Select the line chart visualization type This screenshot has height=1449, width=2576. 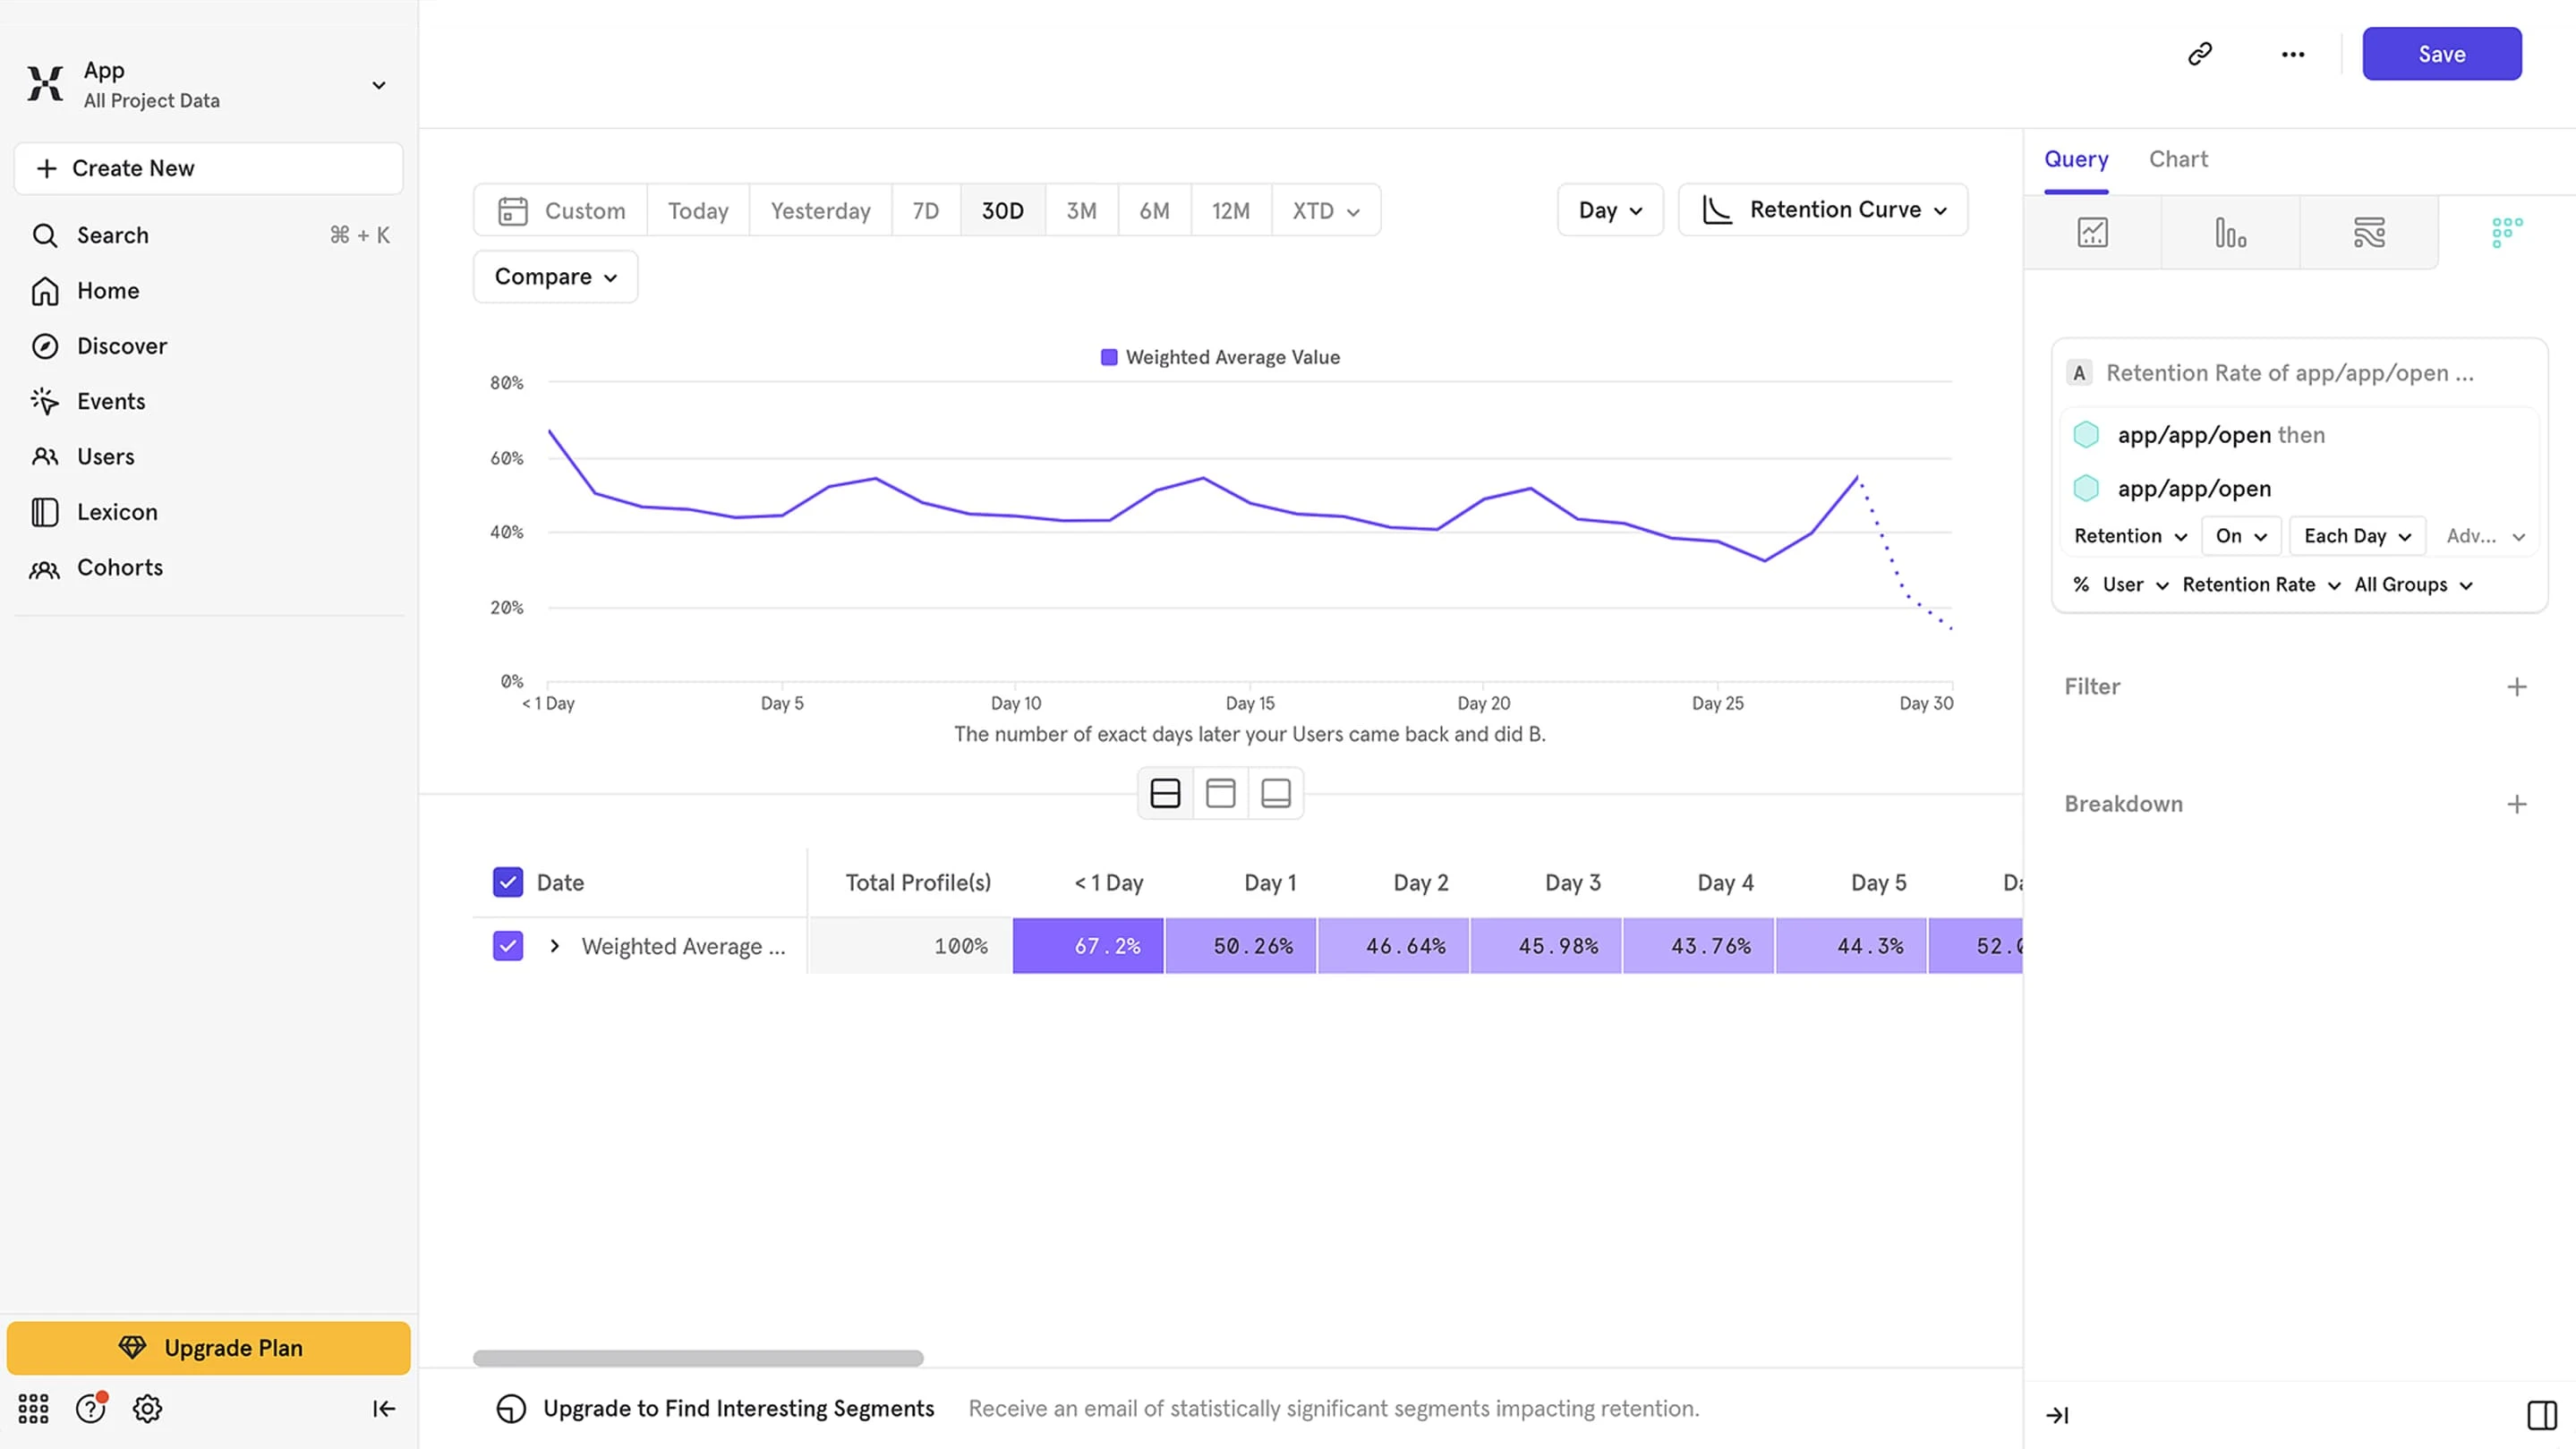click(x=2093, y=232)
